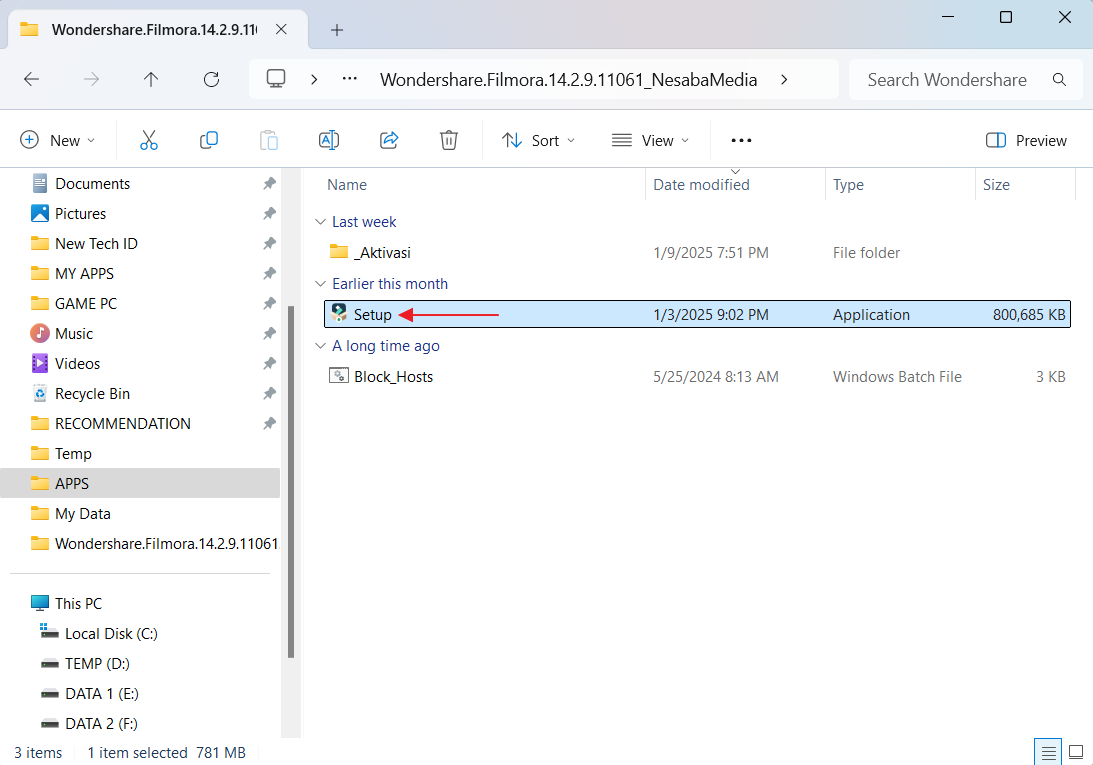Open the See more ellipsis menu
1093x765 pixels.
coord(741,141)
